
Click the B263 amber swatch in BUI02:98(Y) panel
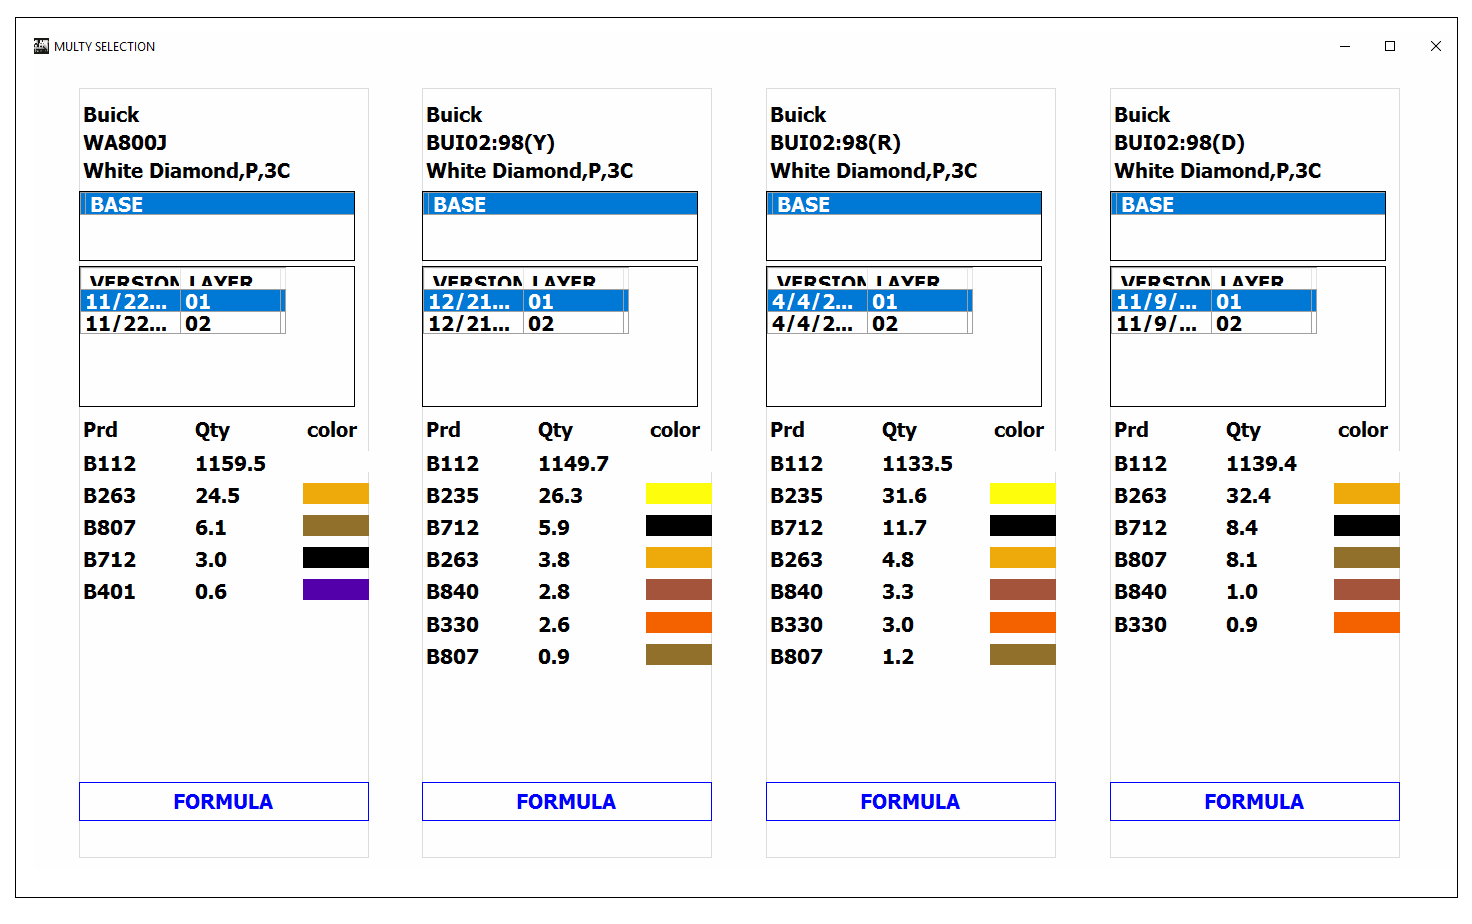click(x=679, y=557)
